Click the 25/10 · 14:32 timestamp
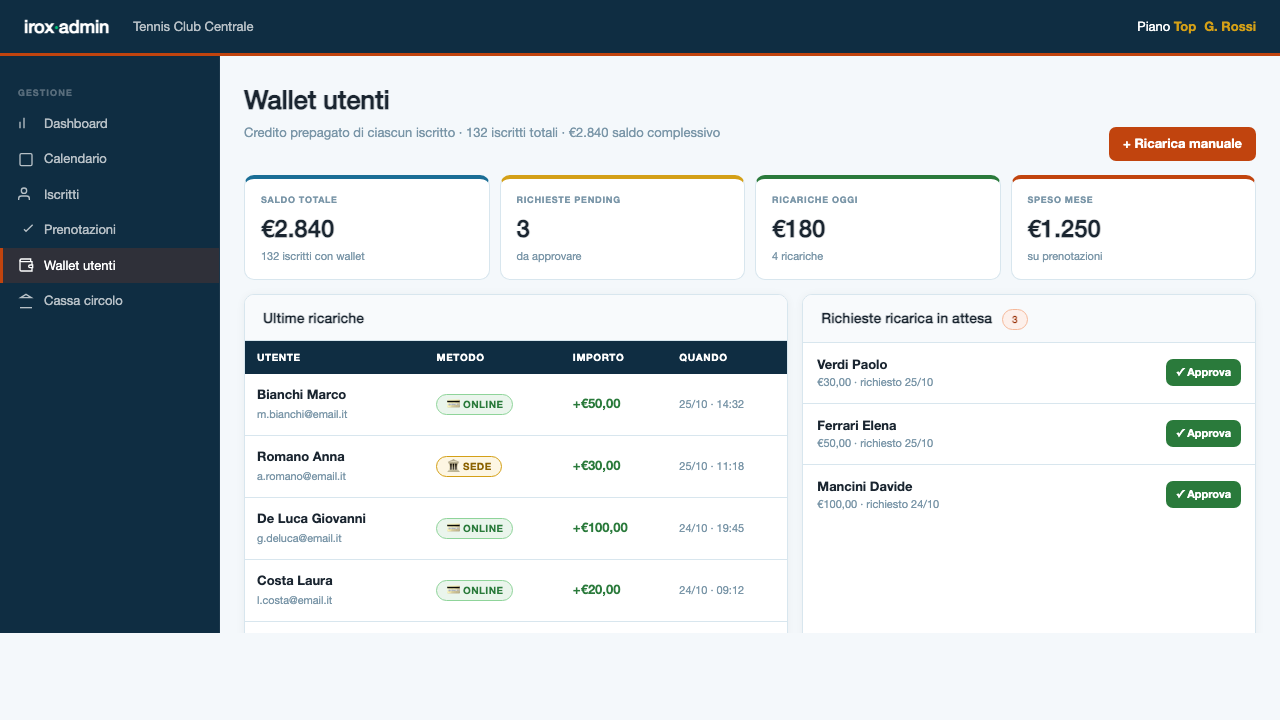Screen dimensions: 1280x720 point(711,404)
